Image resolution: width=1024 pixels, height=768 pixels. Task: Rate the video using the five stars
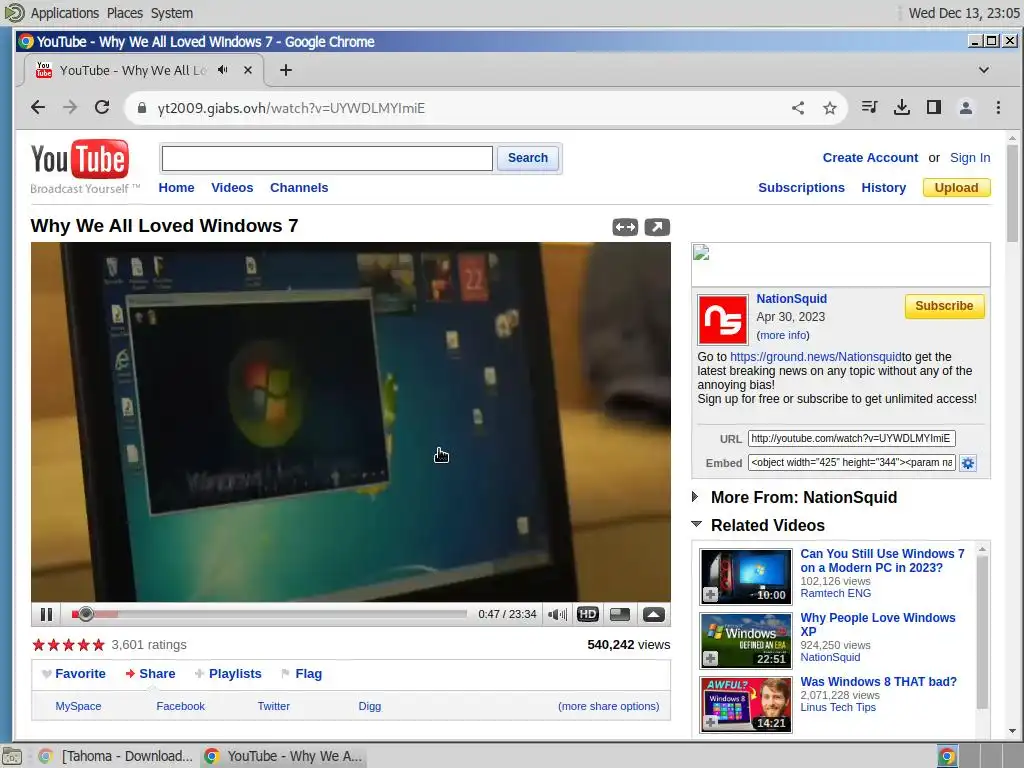[x=69, y=645]
